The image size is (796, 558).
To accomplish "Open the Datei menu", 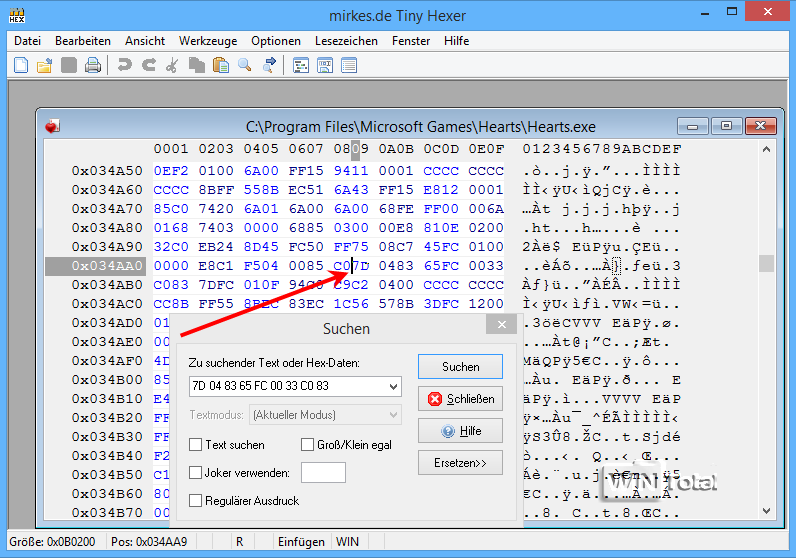I will [27, 41].
